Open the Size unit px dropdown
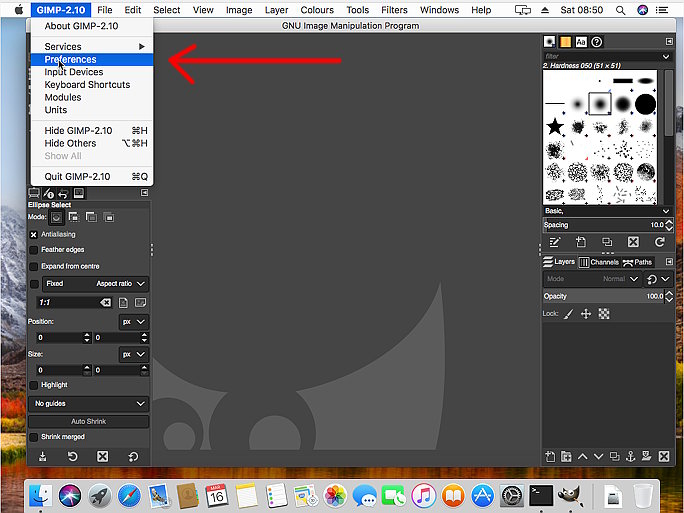 click(133, 355)
